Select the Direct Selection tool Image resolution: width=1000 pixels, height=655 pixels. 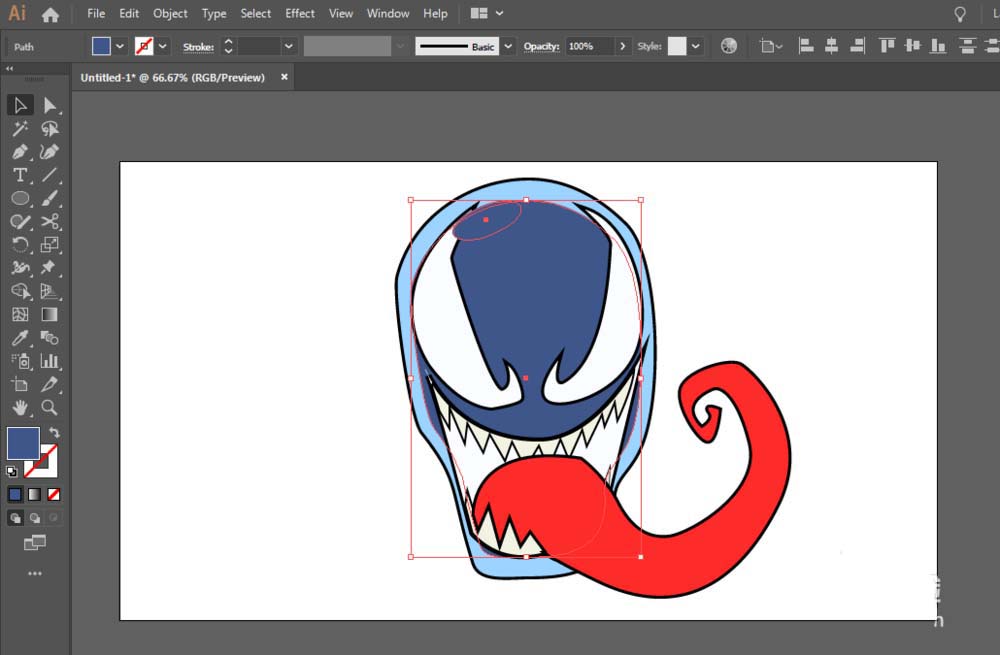coord(49,105)
